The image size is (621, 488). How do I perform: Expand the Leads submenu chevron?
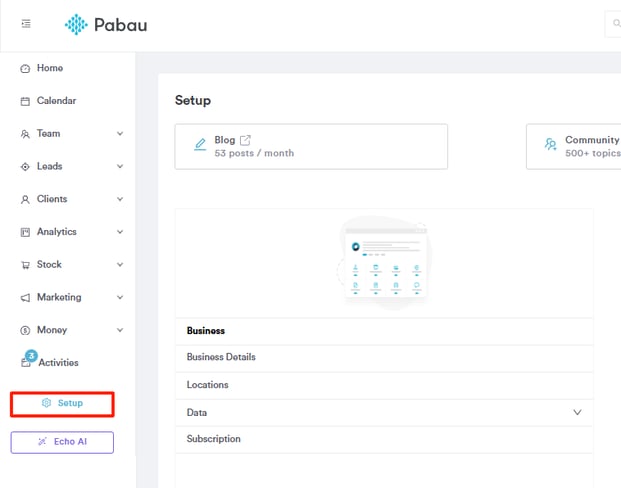(120, 167)
